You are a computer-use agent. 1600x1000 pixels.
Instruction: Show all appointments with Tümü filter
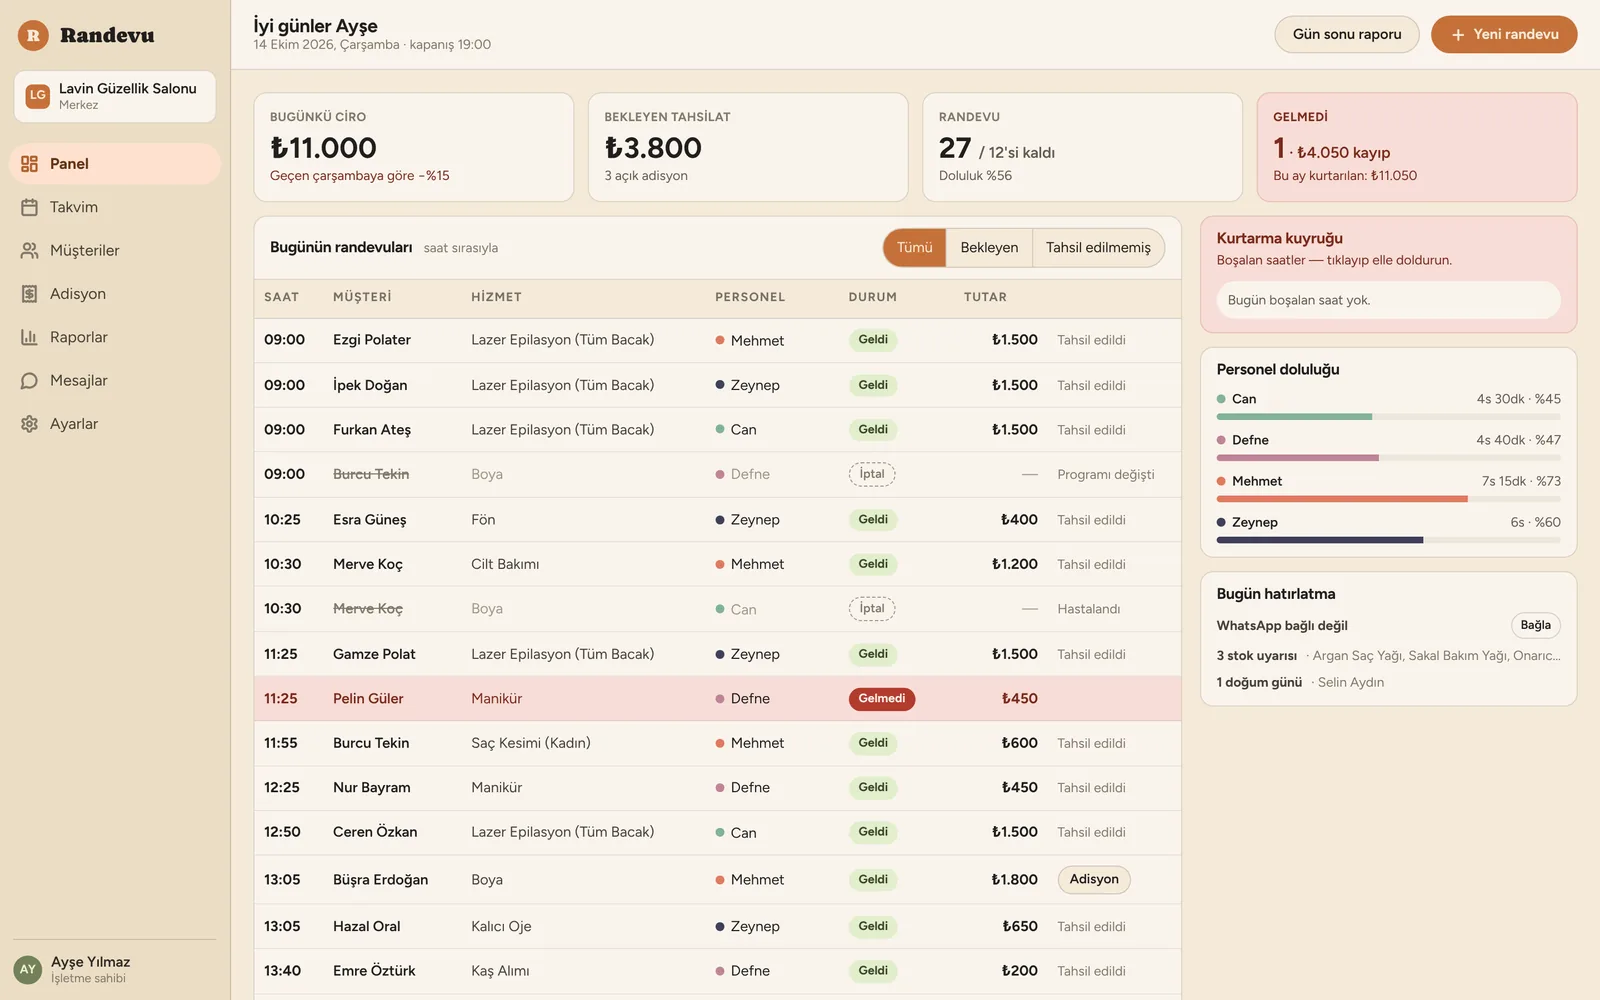(914, 248)
